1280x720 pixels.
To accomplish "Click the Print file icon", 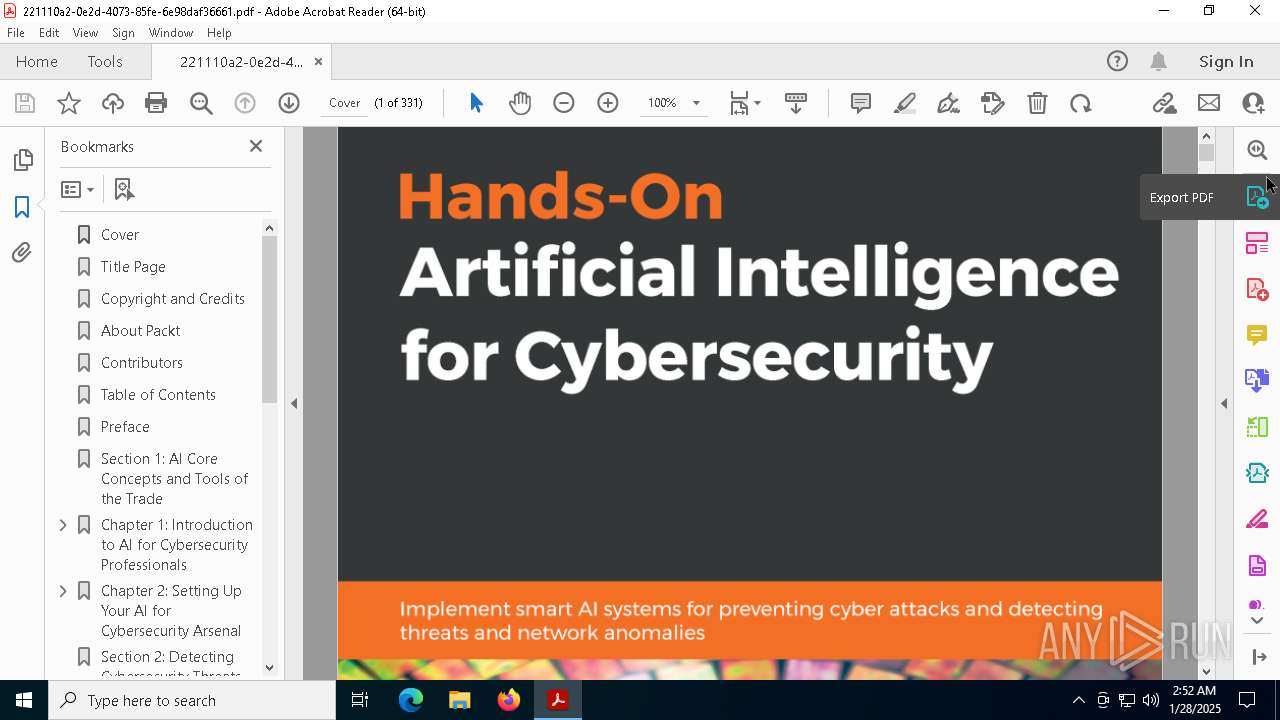I will (x=156, y=103).
